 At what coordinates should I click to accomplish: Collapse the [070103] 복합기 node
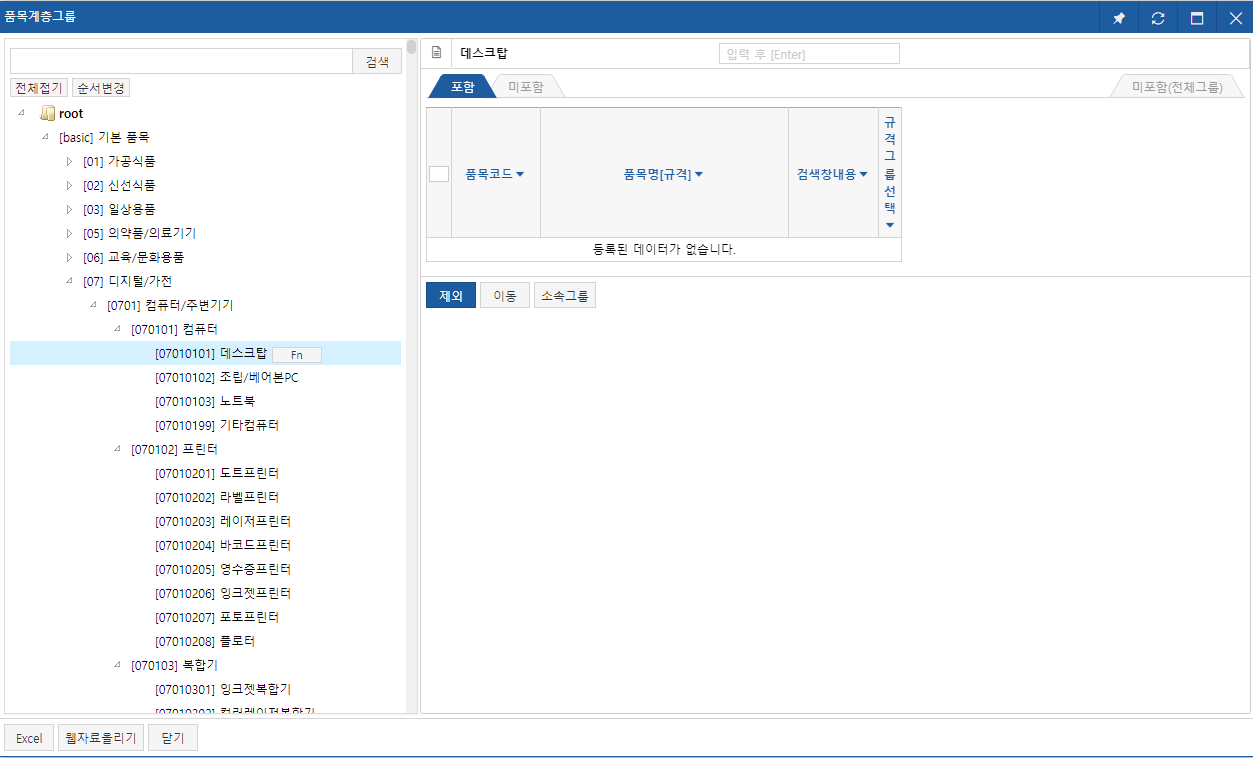(x=117, y=664)
